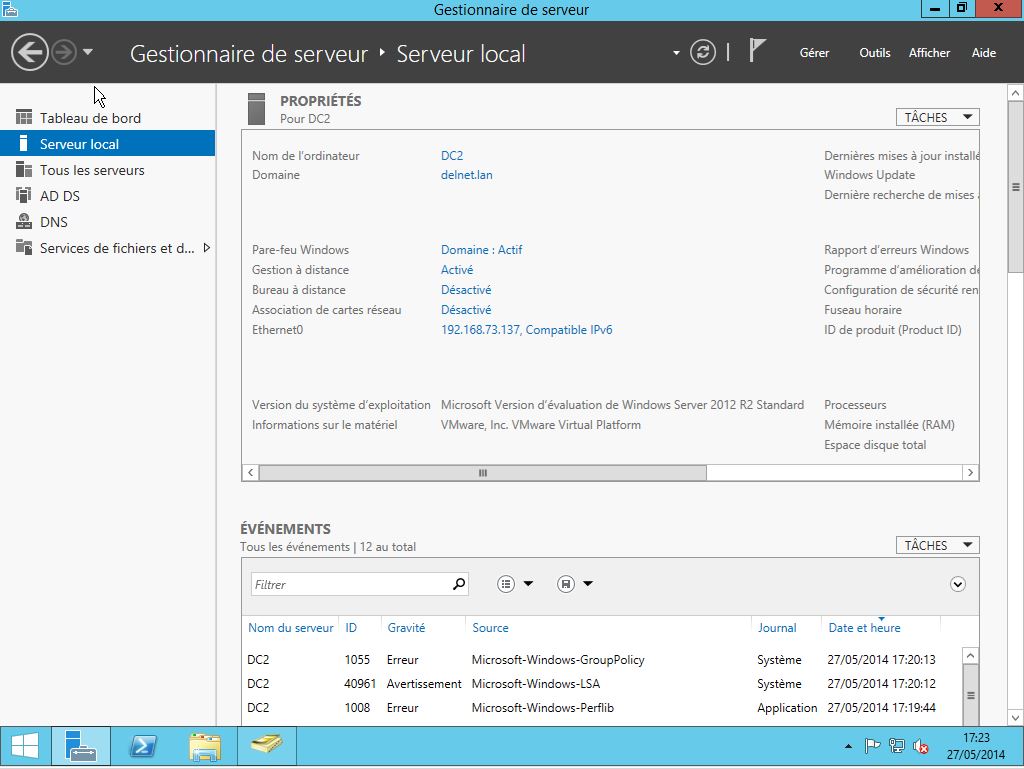
Task: Open the notifications flag icon
Action: pyautogui.click(x=756, y=51)
